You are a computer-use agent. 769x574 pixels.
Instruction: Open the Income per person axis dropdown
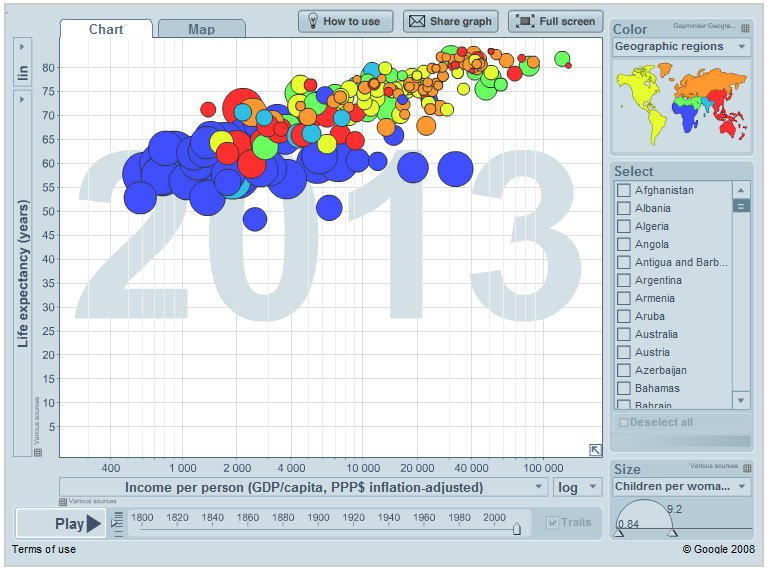[303, 487]
